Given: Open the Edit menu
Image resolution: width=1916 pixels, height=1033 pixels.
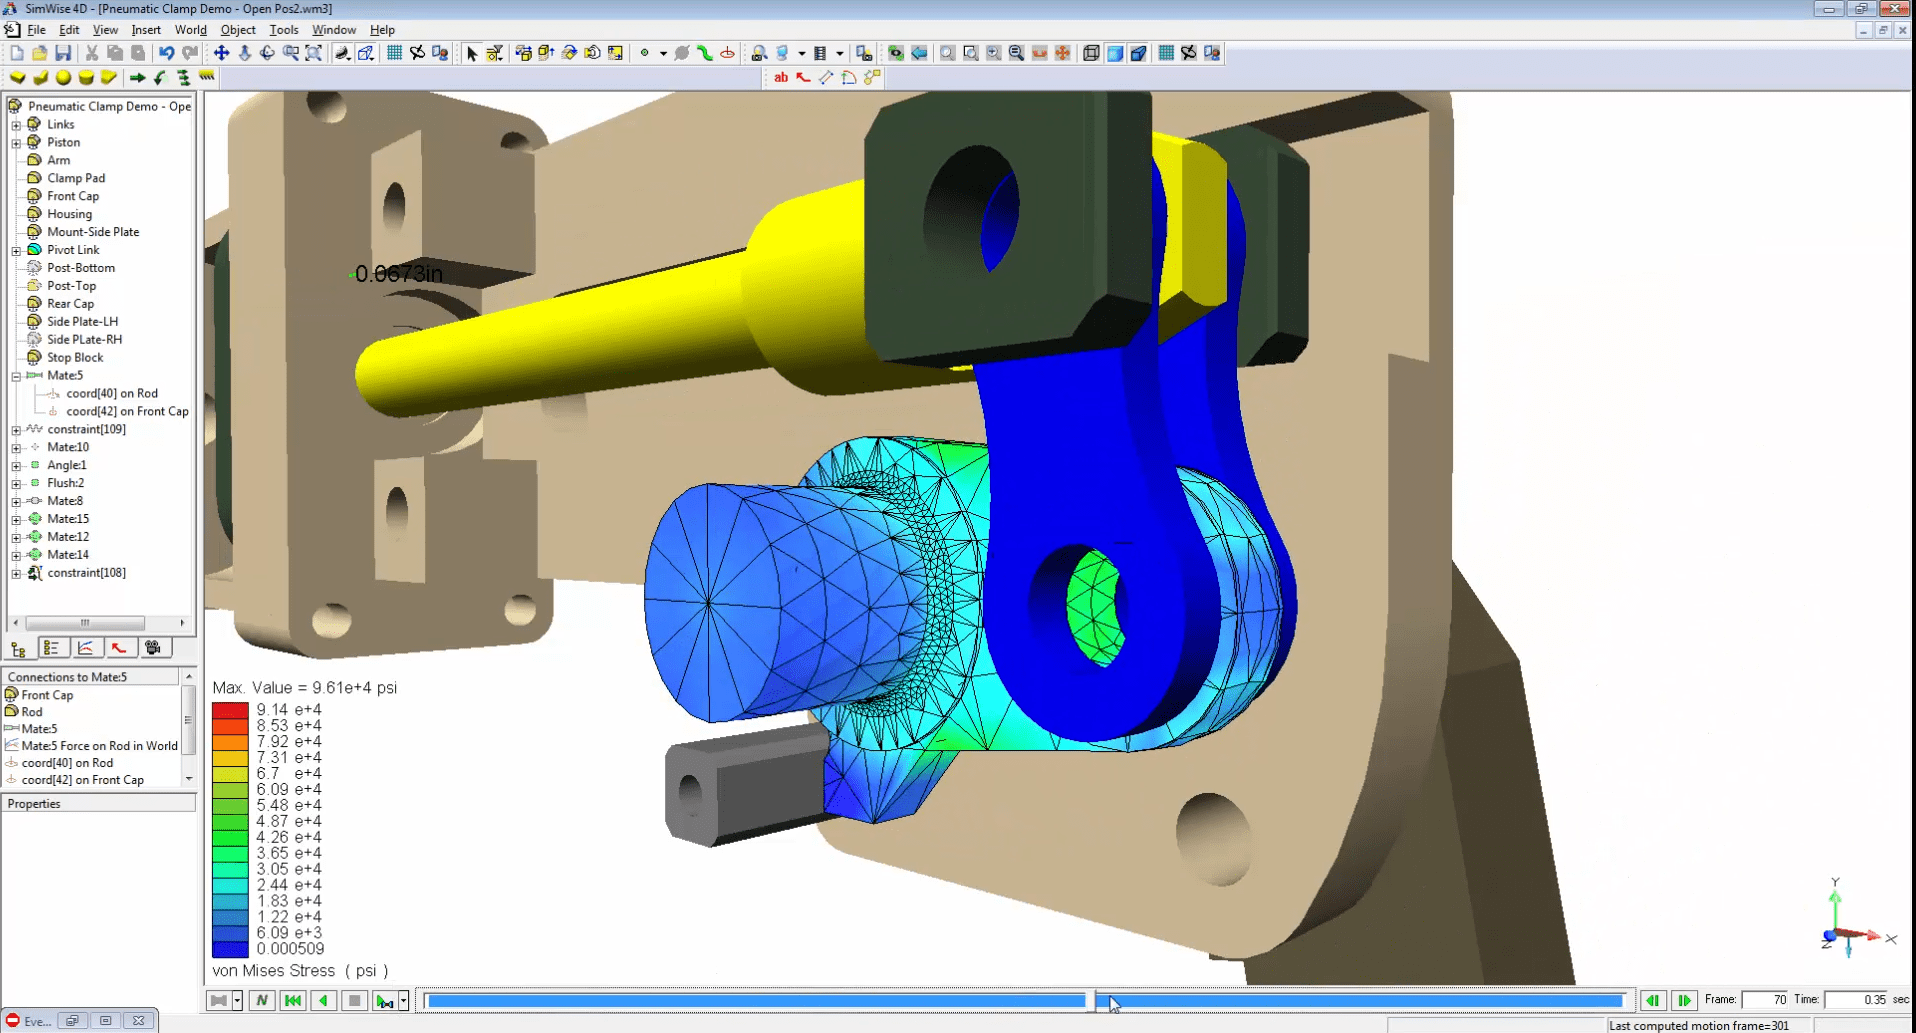Looking at the screenshot, I should [69, 30].
